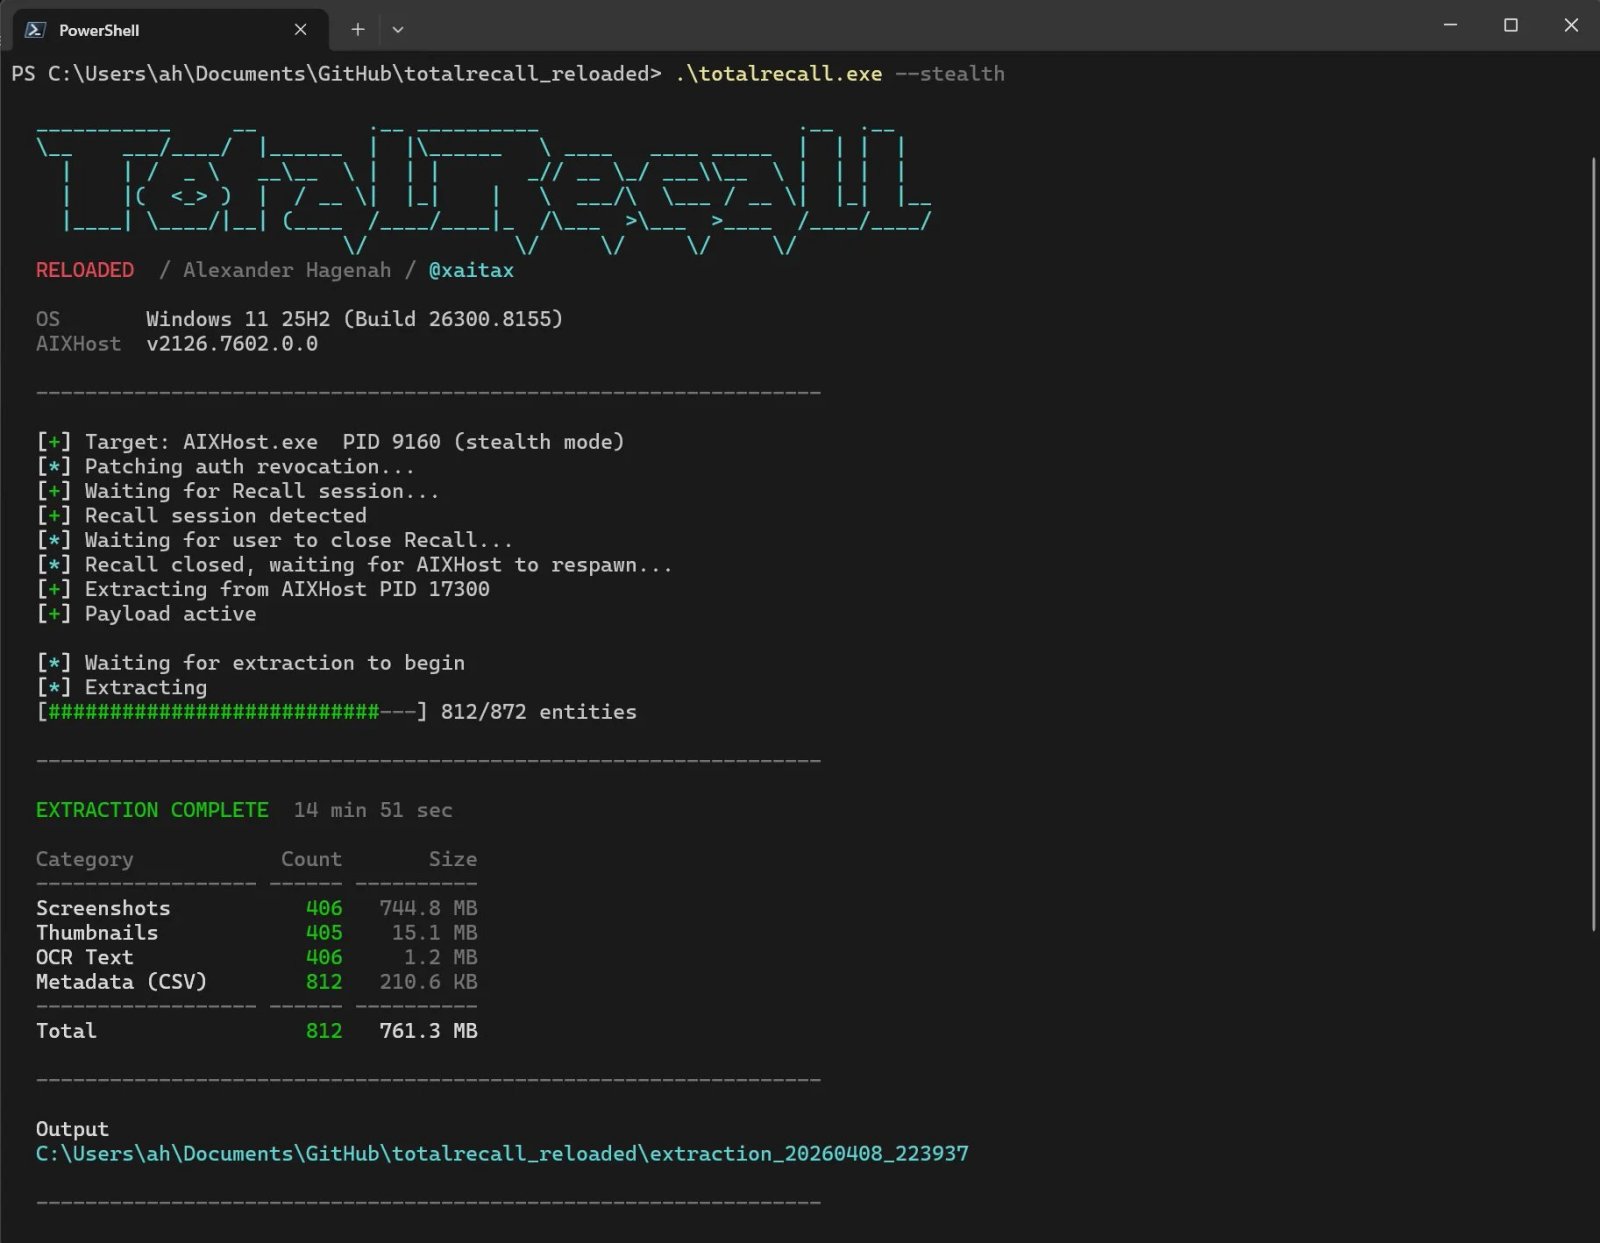Click the .\totalrecall.exe command text
1600x1243 pixels.
(778, 74)
